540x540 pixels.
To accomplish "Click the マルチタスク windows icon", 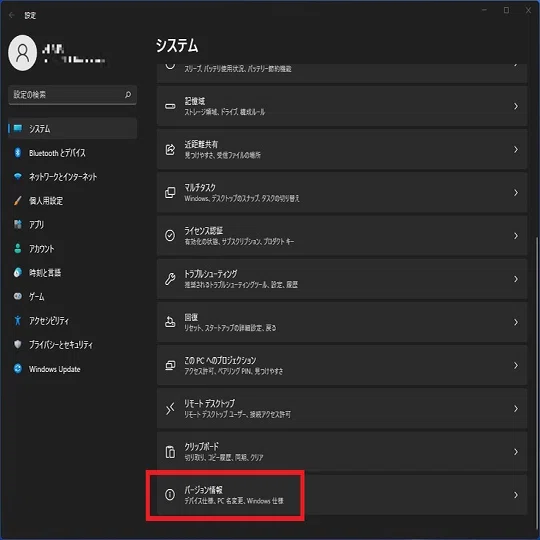I will (x=170, y=193).
